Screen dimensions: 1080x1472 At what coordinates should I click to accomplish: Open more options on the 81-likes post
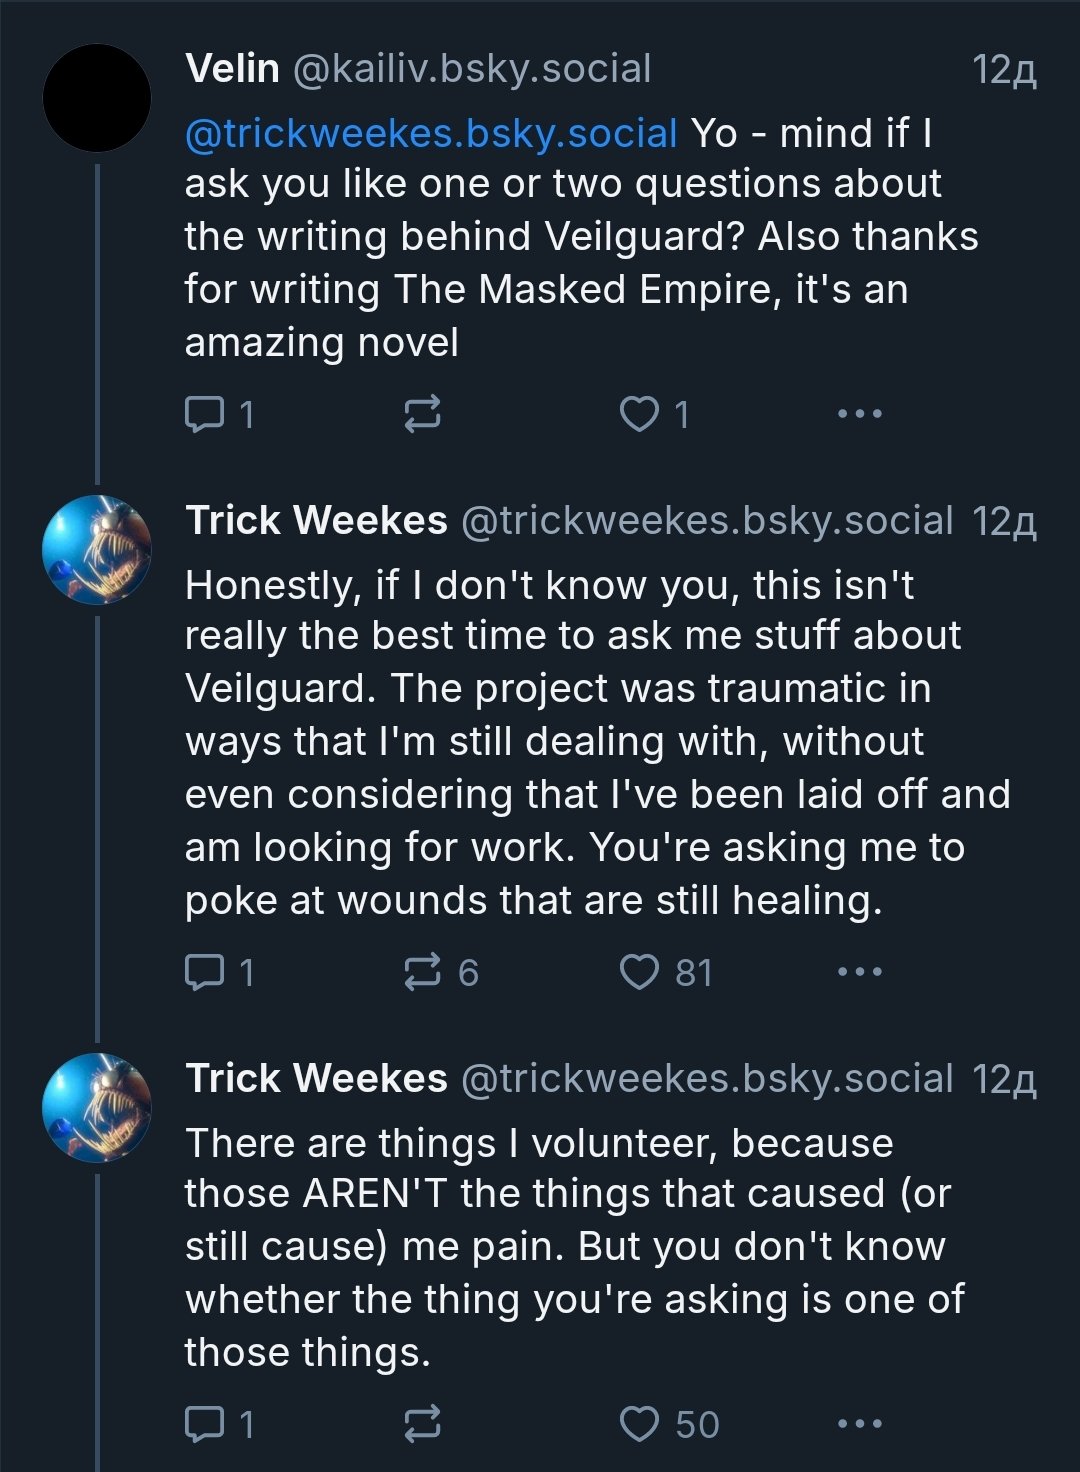tap(860, 972)
